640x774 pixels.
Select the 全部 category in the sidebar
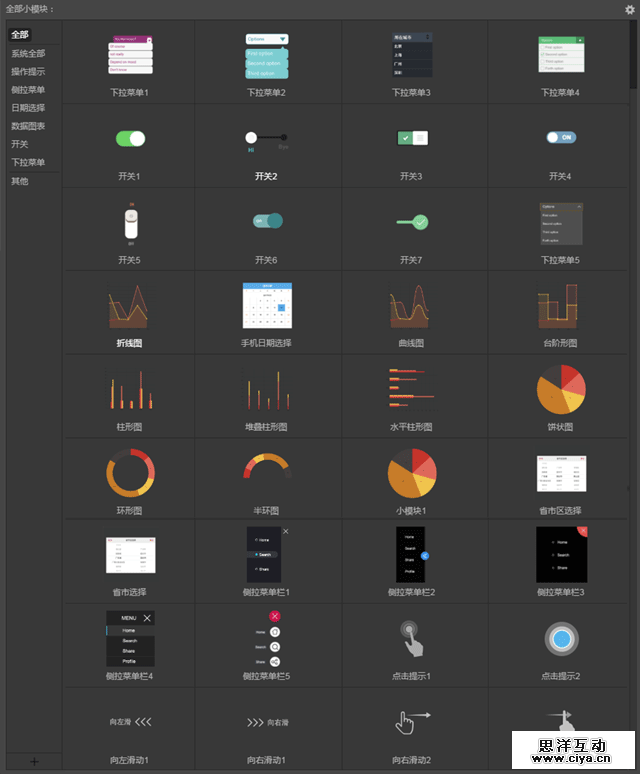coord(21,35)
